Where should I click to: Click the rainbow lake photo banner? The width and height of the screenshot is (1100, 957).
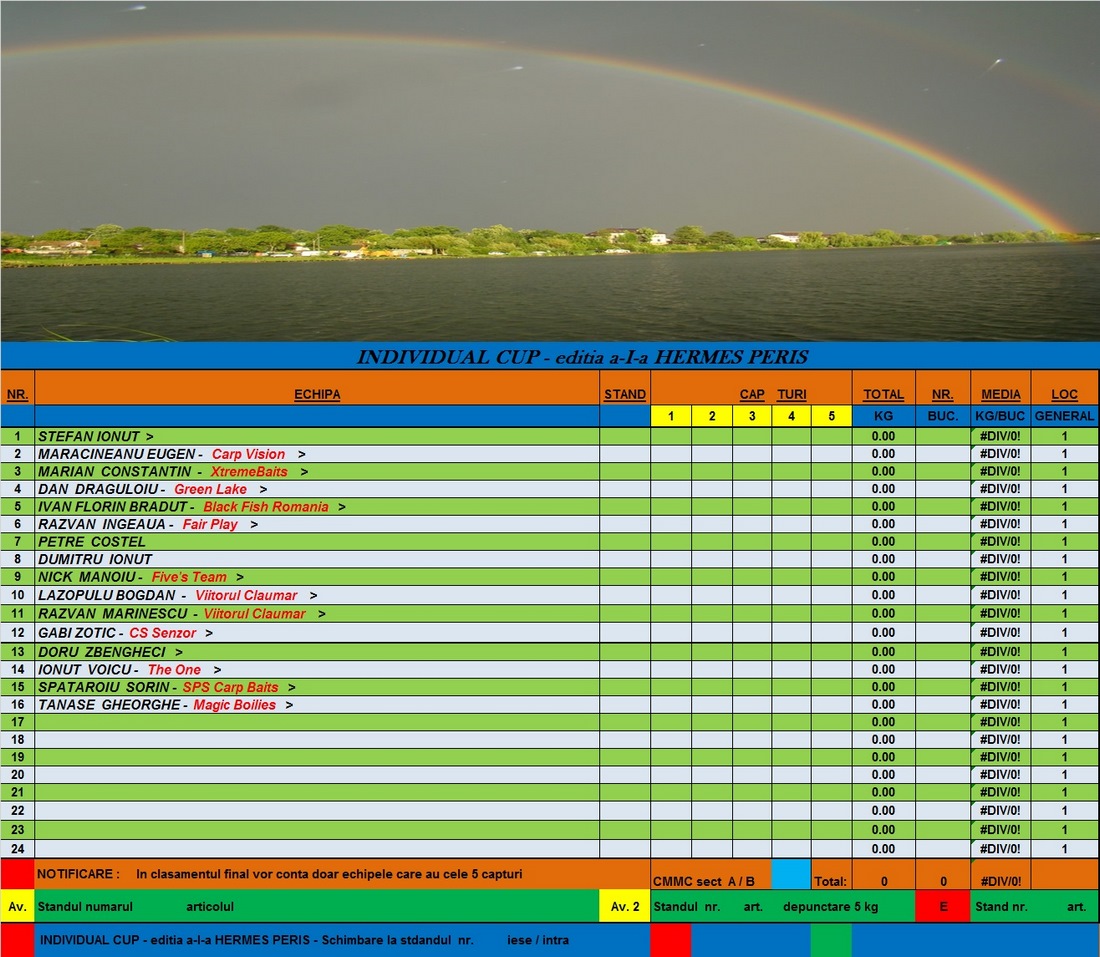(x=550, y=170)
